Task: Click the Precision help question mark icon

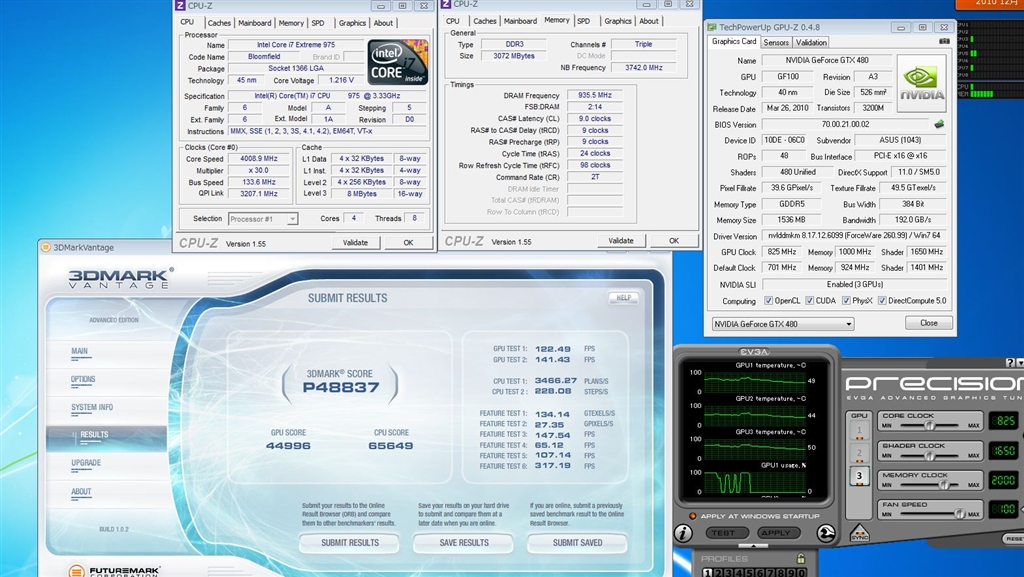Action: pyautogui.click(x=1010, y=362)
